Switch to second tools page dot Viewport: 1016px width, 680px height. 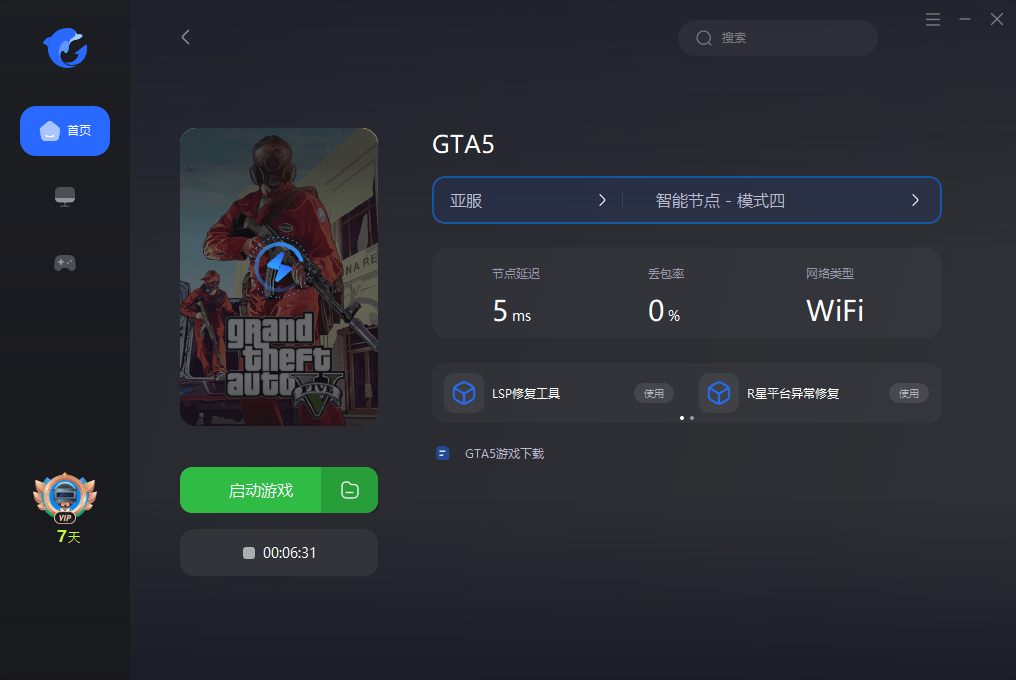tap(692, 418)
